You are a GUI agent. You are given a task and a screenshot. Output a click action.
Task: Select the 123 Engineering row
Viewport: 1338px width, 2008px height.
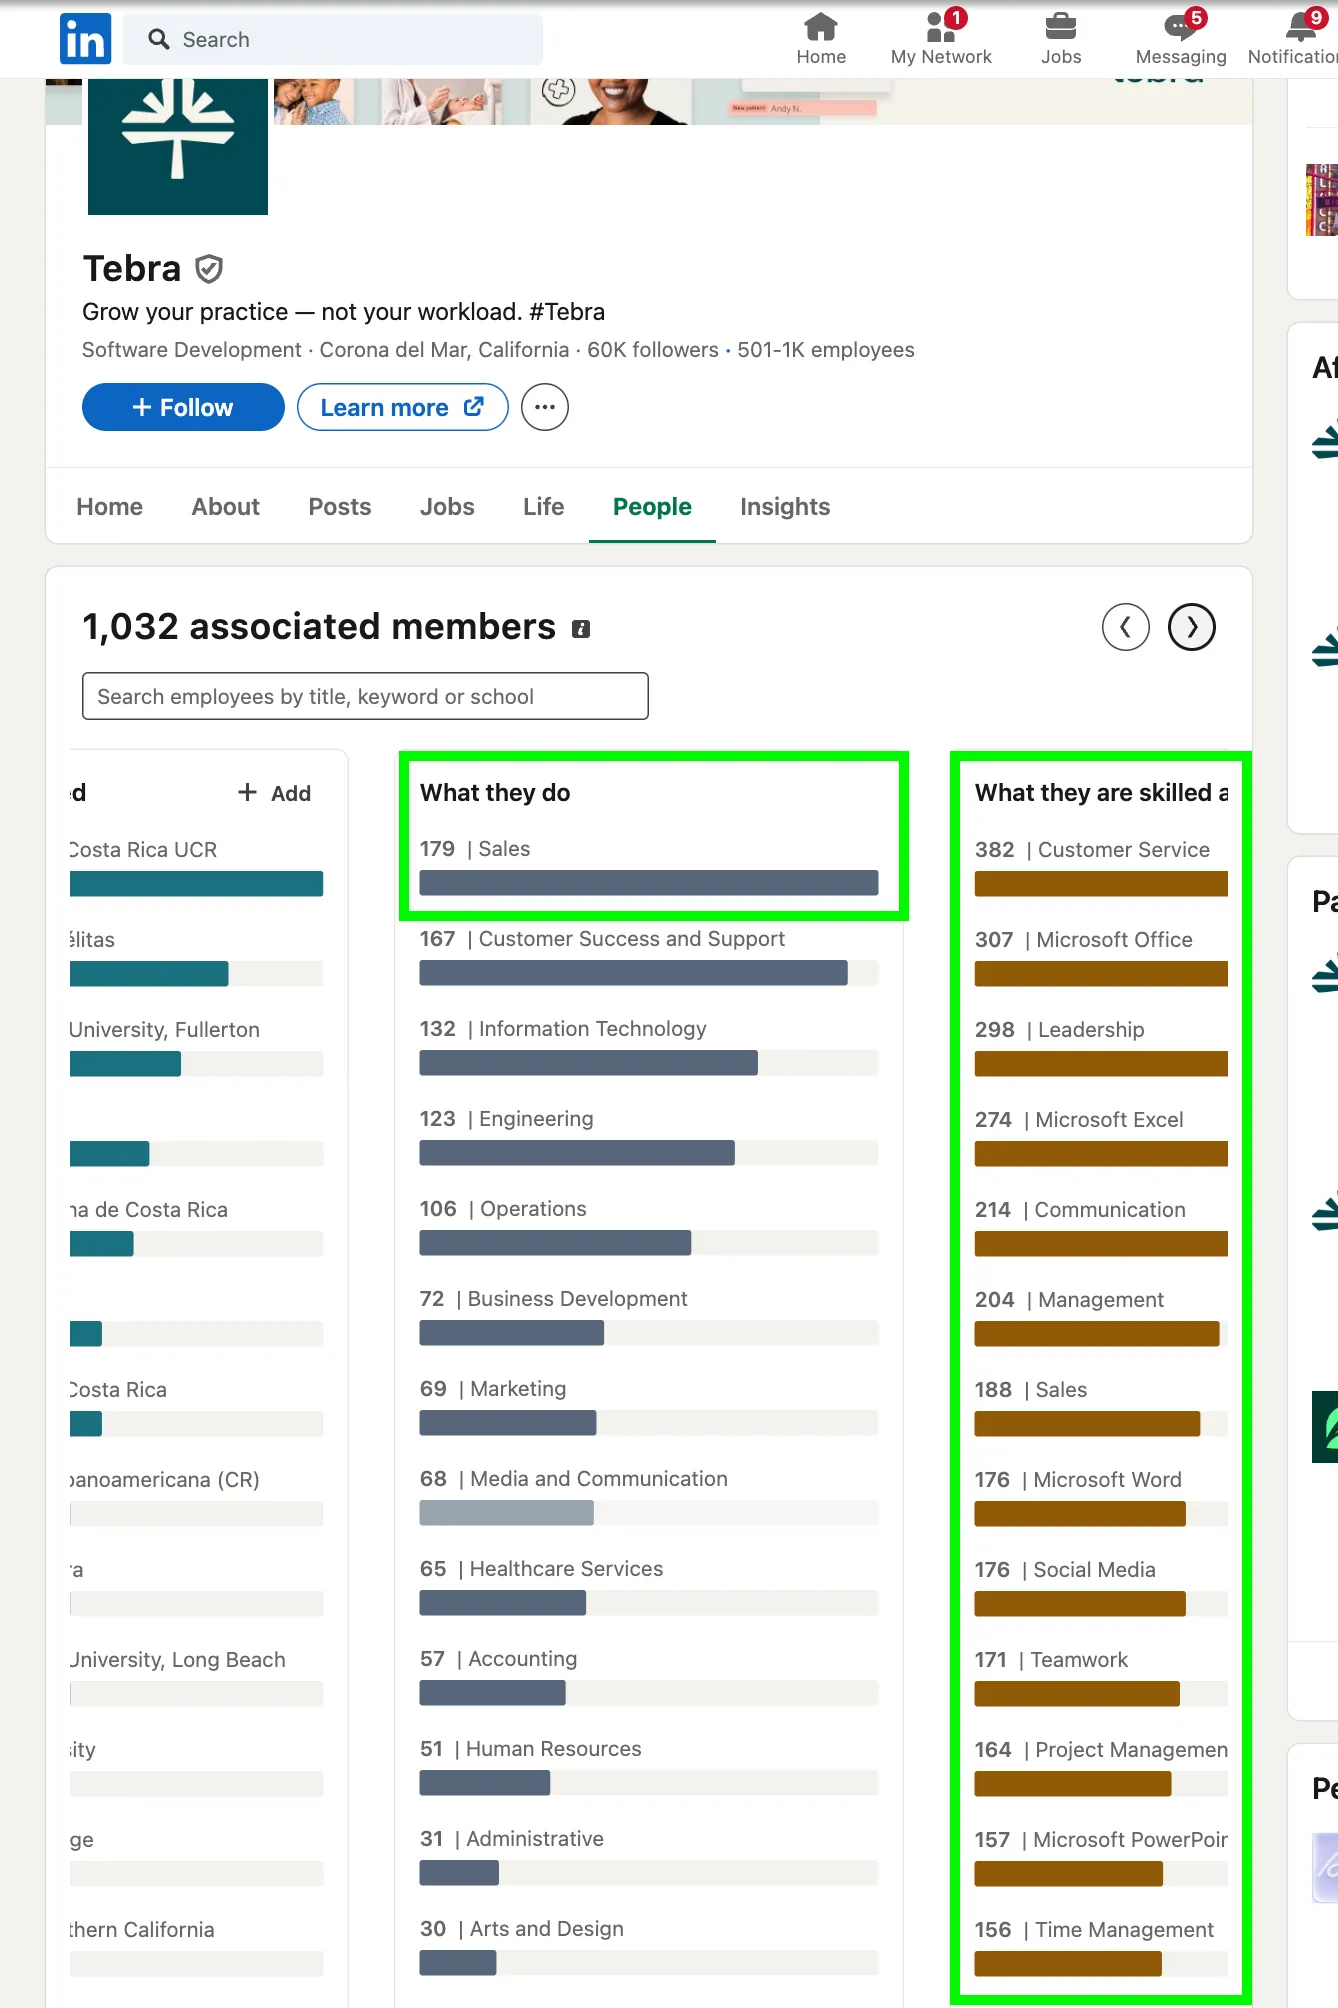click(649, 1135)
